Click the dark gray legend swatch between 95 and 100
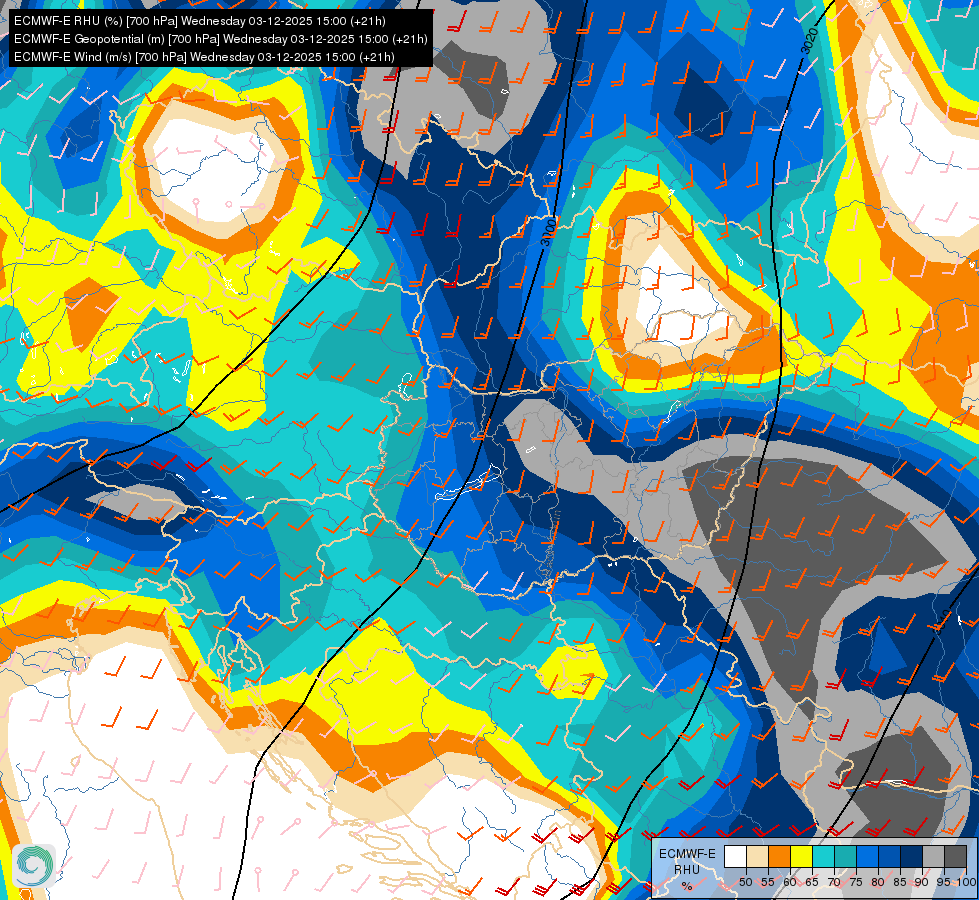Viewport: 979px width, 900px height. [x=955, y=857]
